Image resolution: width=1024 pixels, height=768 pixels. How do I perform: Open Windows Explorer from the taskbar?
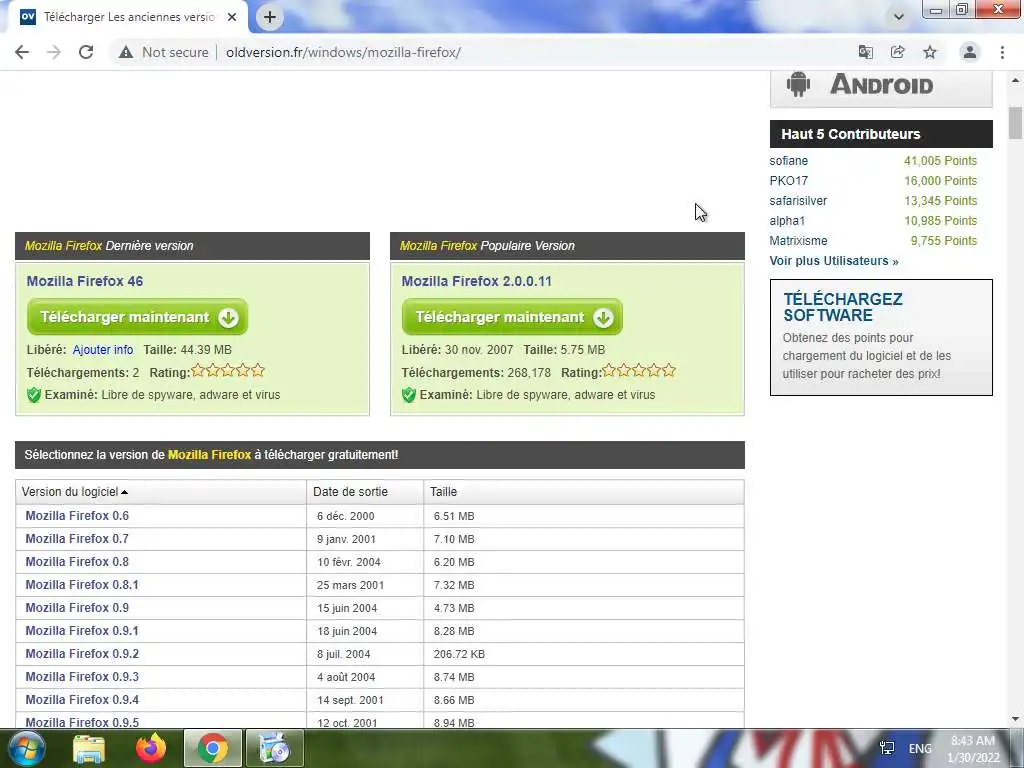[89, 748]
